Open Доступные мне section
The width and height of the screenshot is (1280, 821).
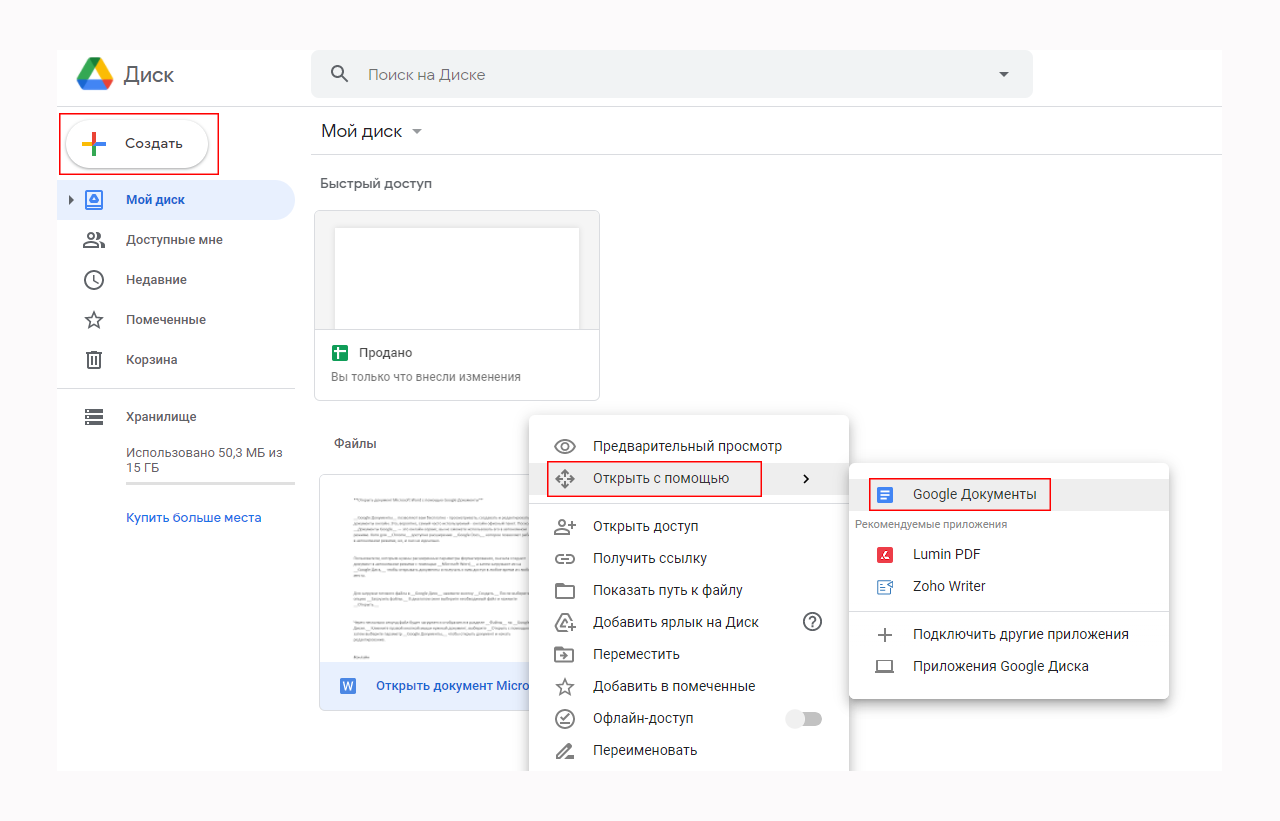click(x=176, y=240)
